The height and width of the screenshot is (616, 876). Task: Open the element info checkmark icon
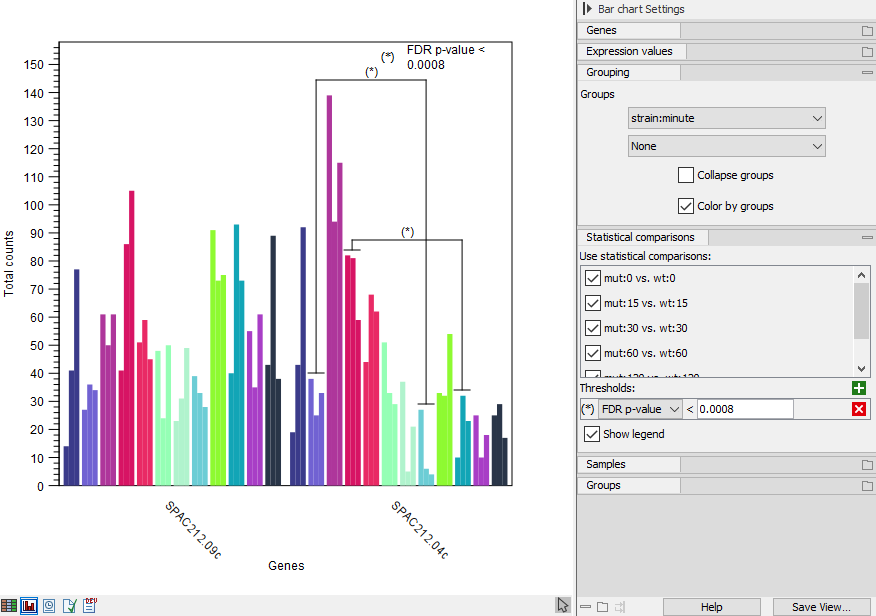coord(68,605)
